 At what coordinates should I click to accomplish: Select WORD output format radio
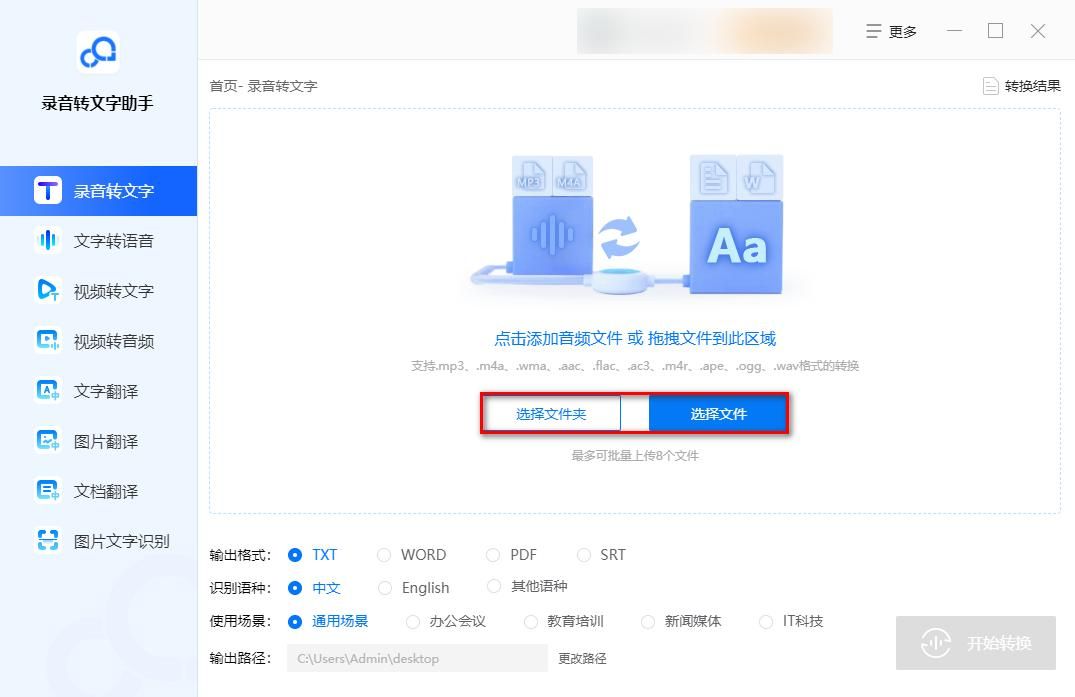(x=384, y=555)
